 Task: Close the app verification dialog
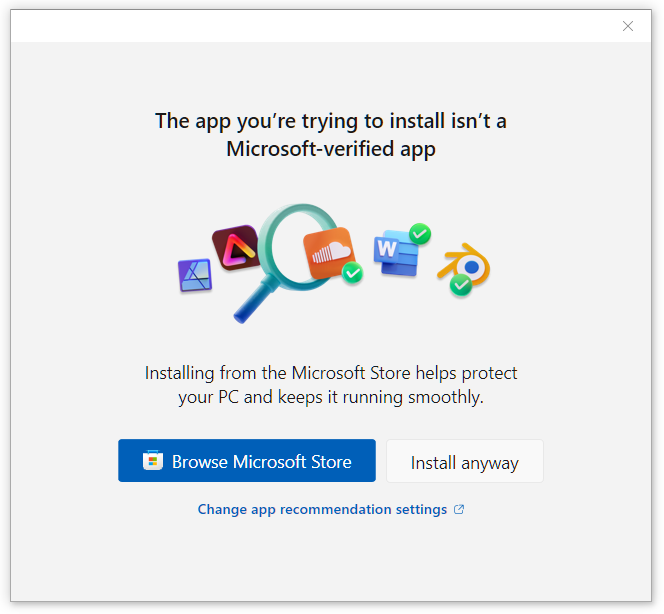pos(628,26)
